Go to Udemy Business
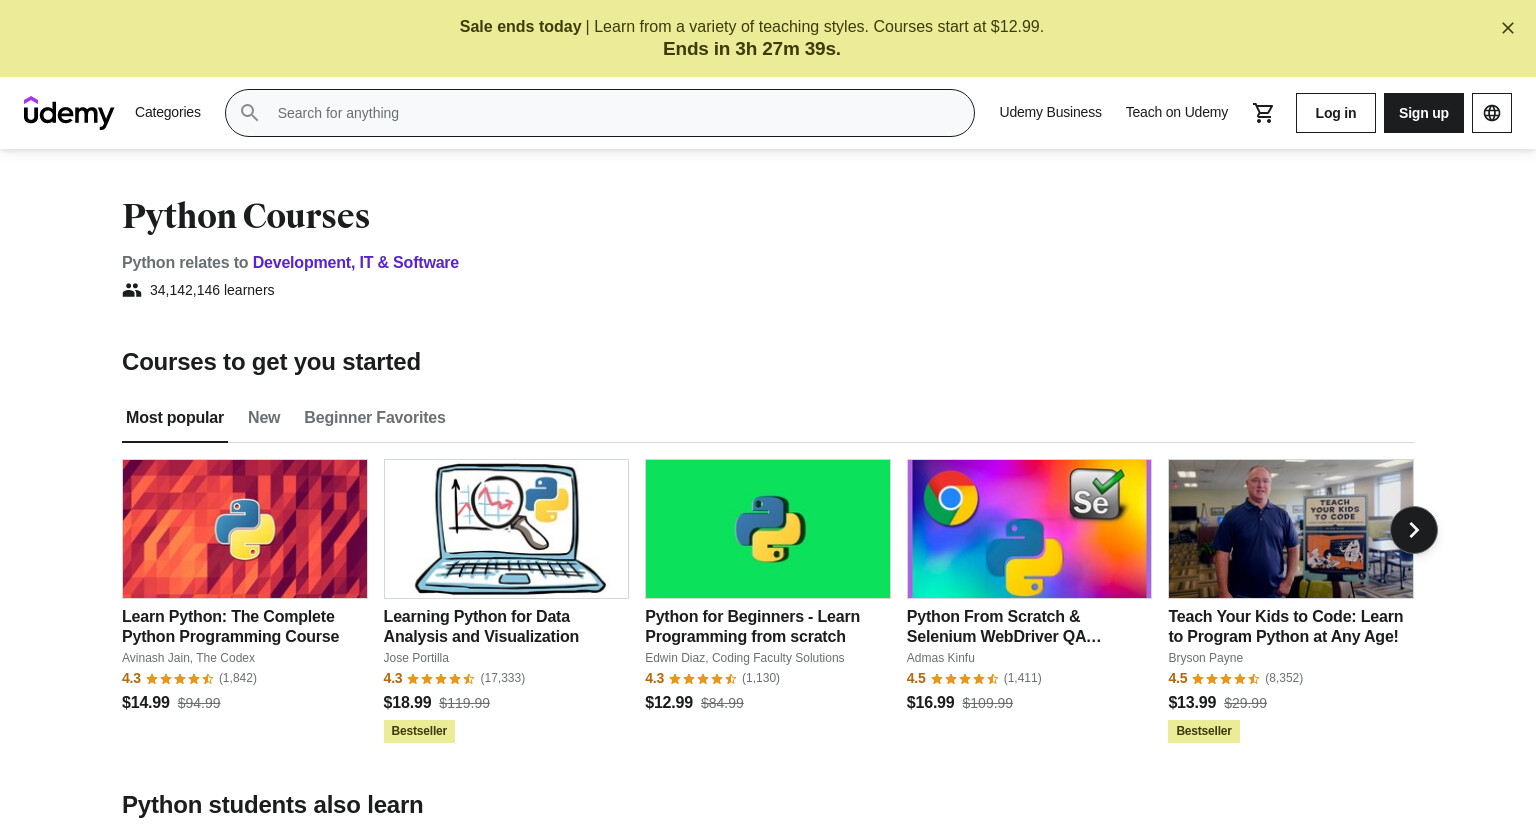1536x834 pixels. point(1050,112)
